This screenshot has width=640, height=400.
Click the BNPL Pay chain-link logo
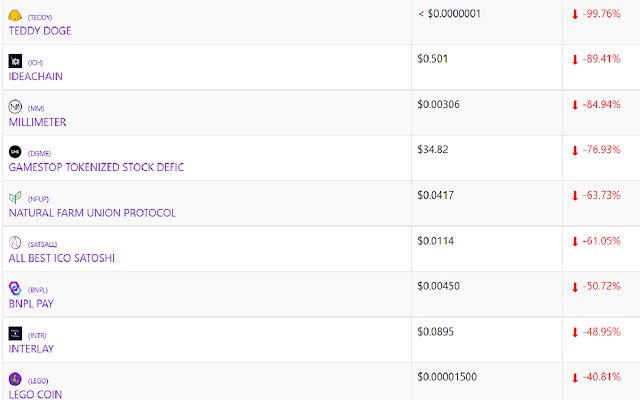tap(15, 288)
